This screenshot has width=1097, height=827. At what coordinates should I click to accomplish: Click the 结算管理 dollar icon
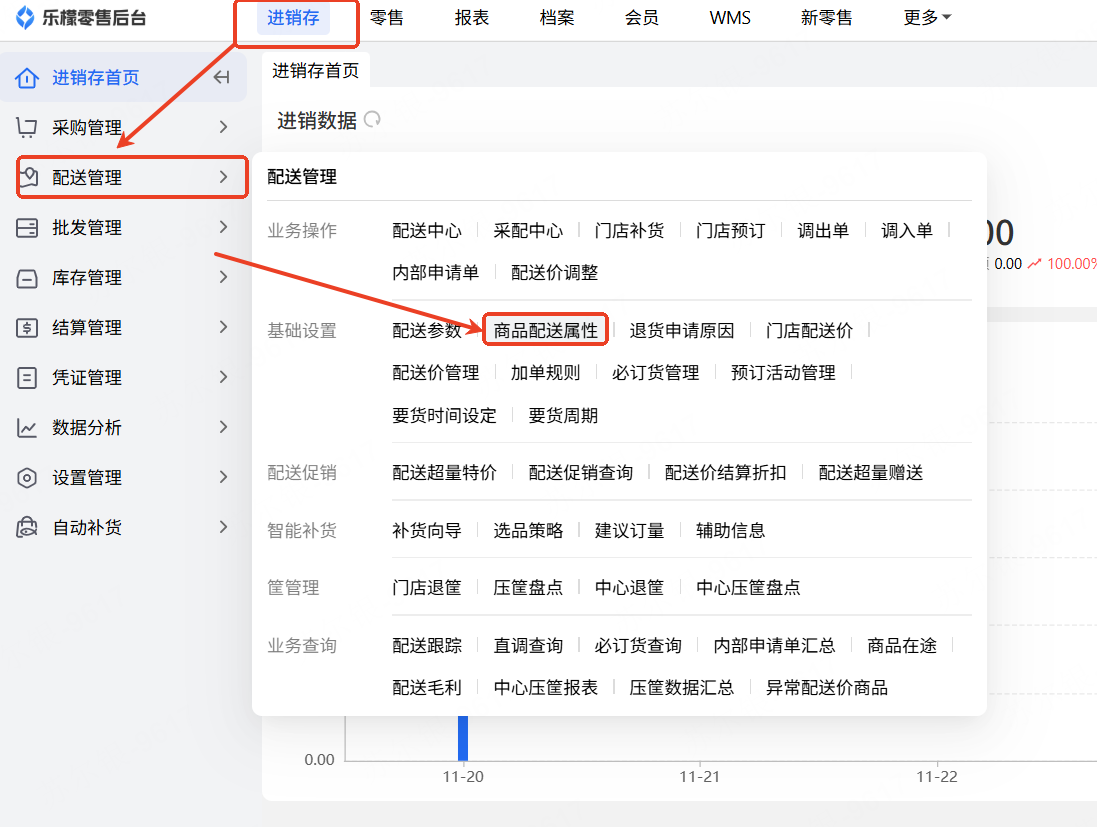[x=27, y=327]
